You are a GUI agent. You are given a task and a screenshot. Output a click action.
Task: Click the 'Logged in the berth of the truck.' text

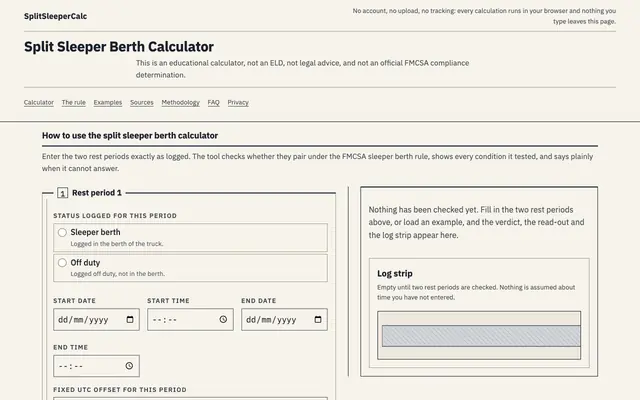tap(117, 244)
